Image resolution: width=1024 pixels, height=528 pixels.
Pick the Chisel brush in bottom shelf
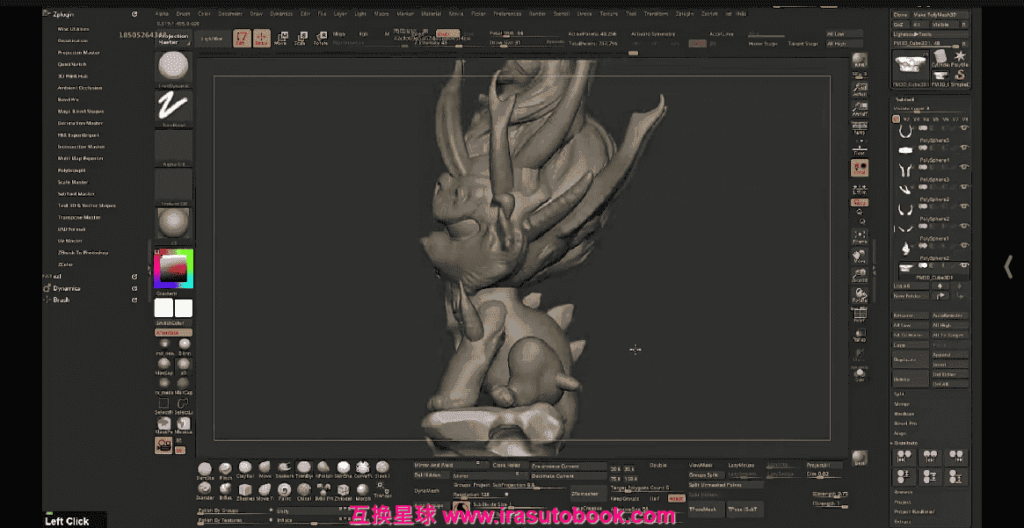pos(304,490)
